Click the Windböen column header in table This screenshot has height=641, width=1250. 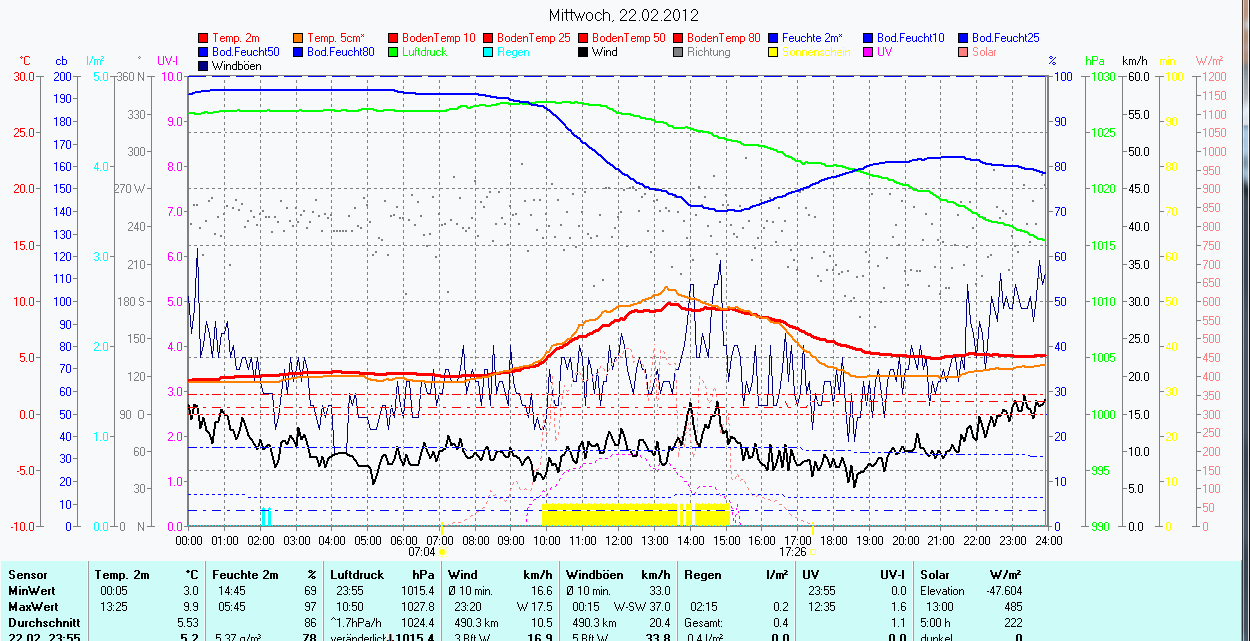(x=594, y=575)
